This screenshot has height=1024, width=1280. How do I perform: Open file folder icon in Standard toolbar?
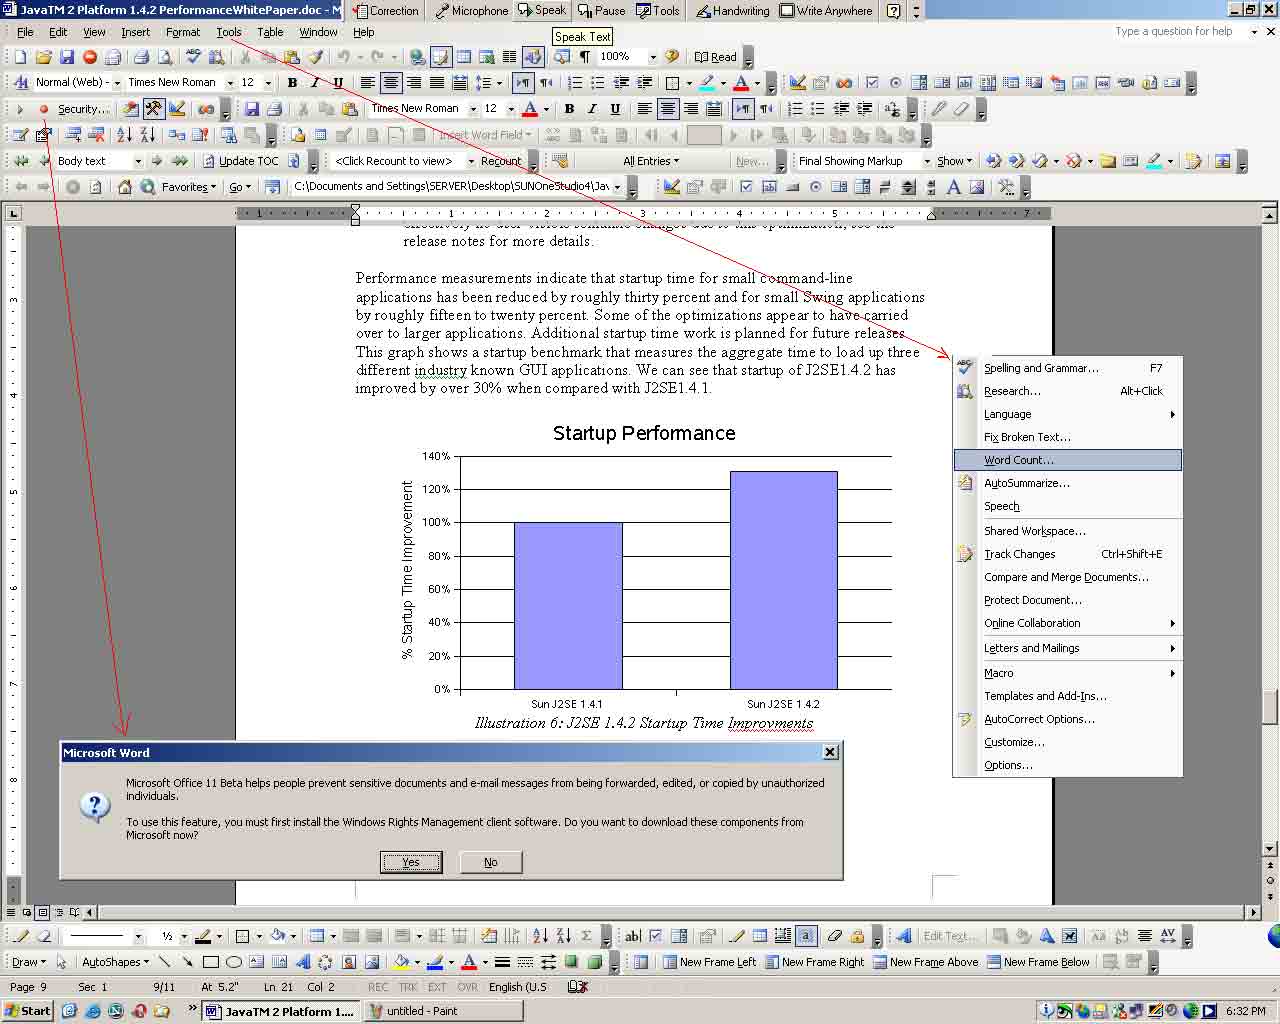pyautogui.click(x=44, y=57)
